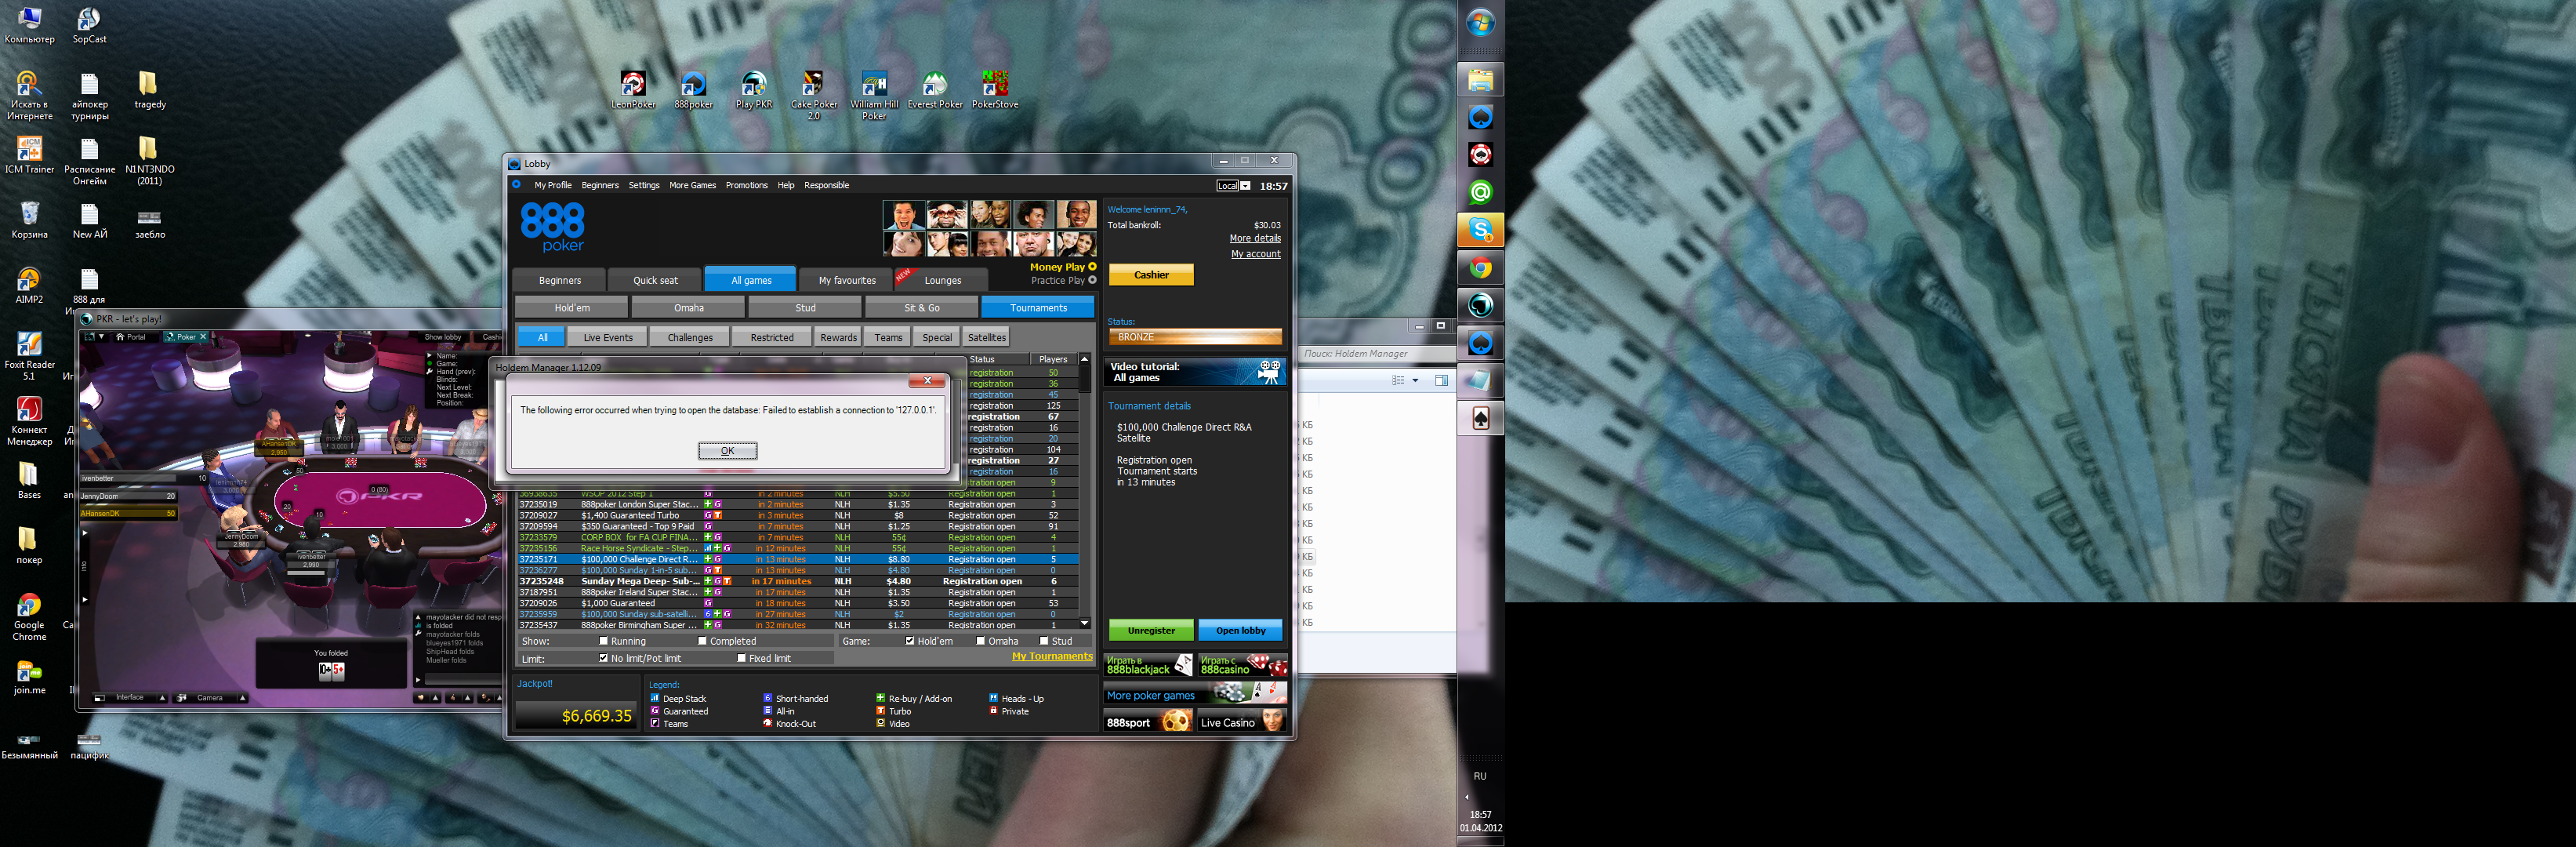Check the Omaha game filter

[x=980, y=641]
